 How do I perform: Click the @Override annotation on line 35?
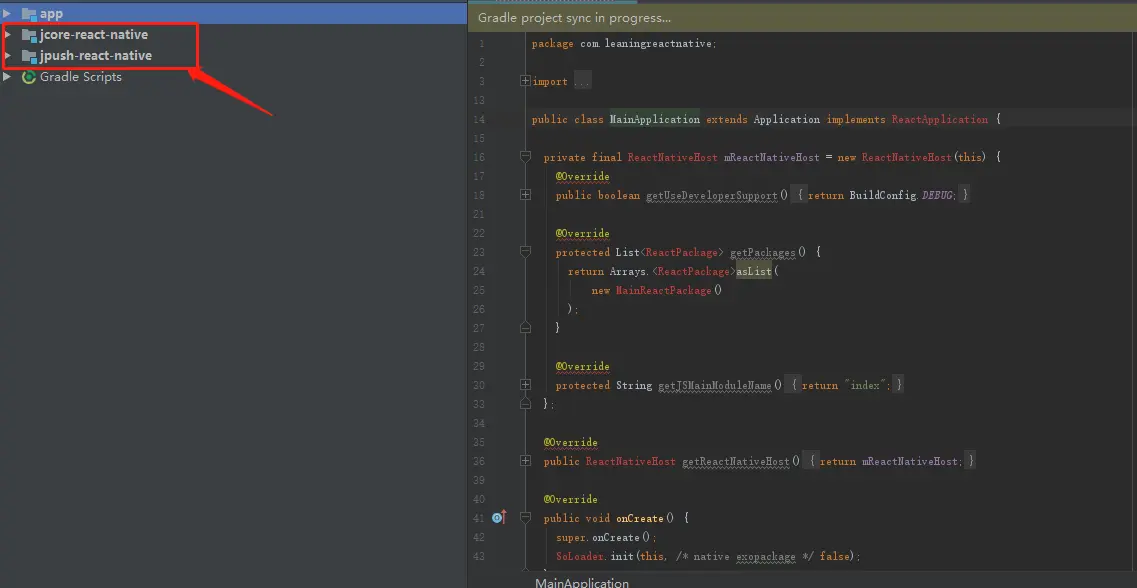click(x=570, y=442)
